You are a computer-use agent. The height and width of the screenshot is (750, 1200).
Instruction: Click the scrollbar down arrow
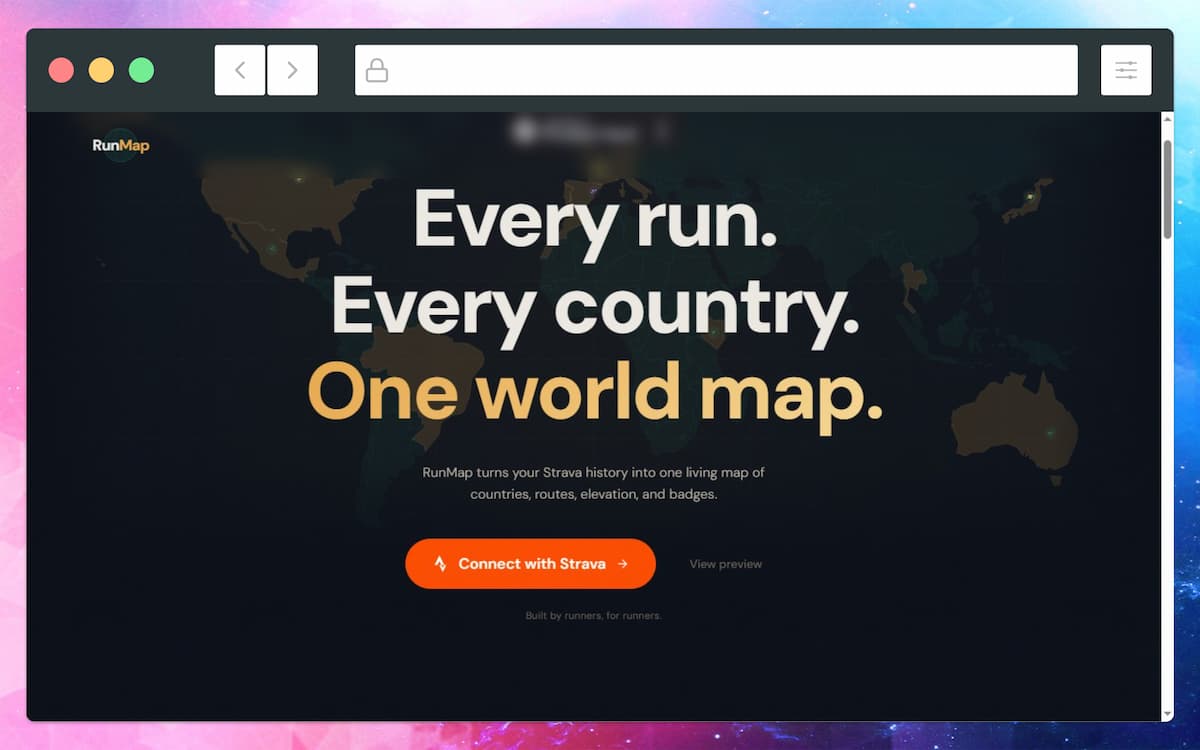[x=1167, y=714]
